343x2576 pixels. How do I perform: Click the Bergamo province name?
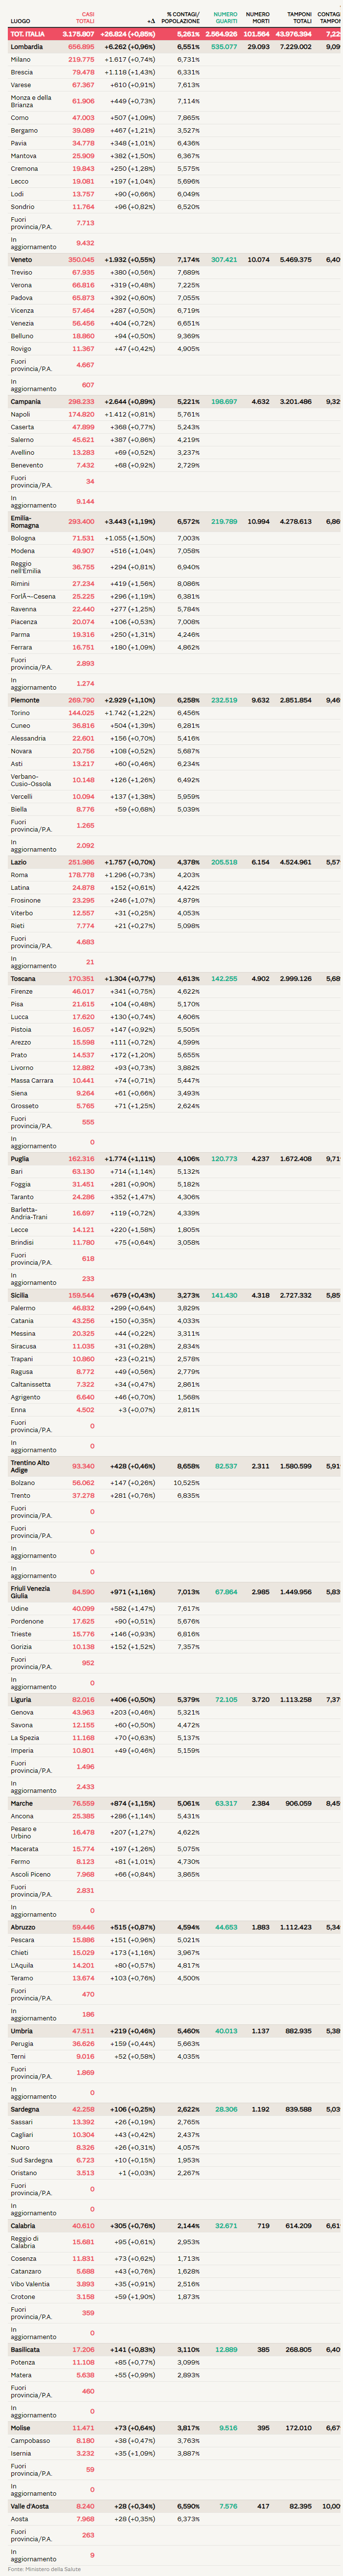coord(24,131)
